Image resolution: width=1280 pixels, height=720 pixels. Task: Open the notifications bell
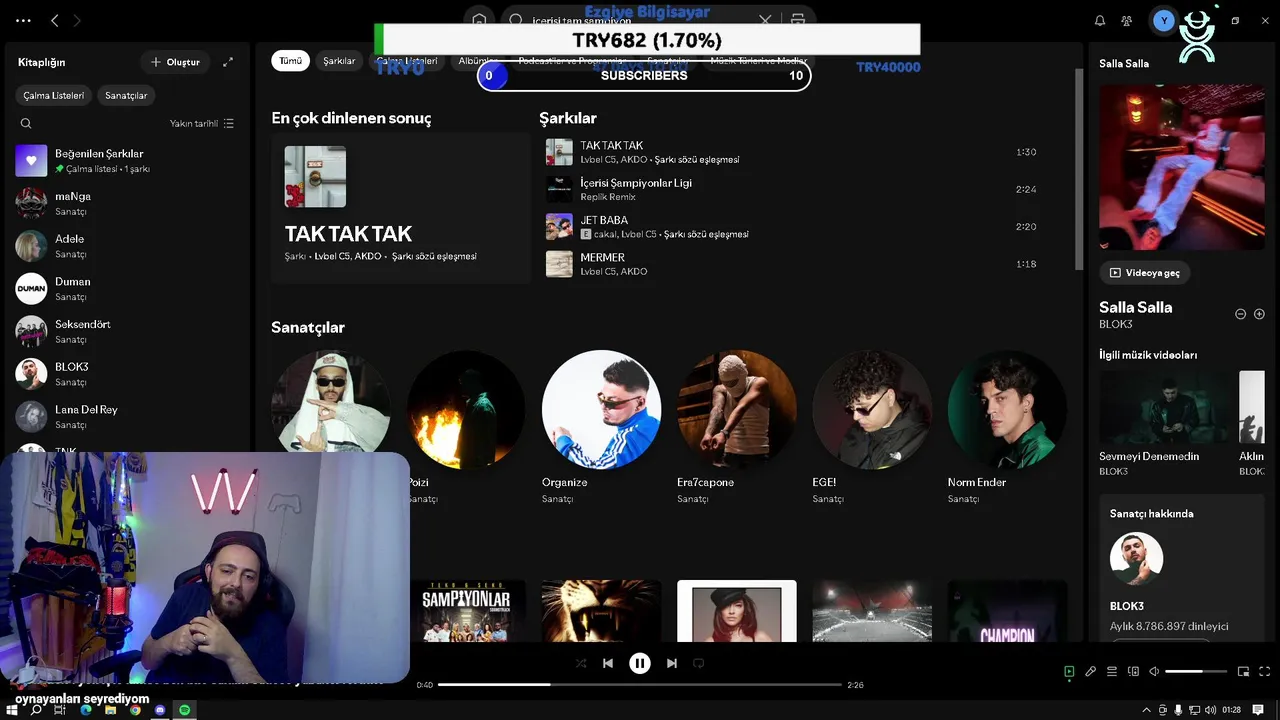click(1100, 20)
